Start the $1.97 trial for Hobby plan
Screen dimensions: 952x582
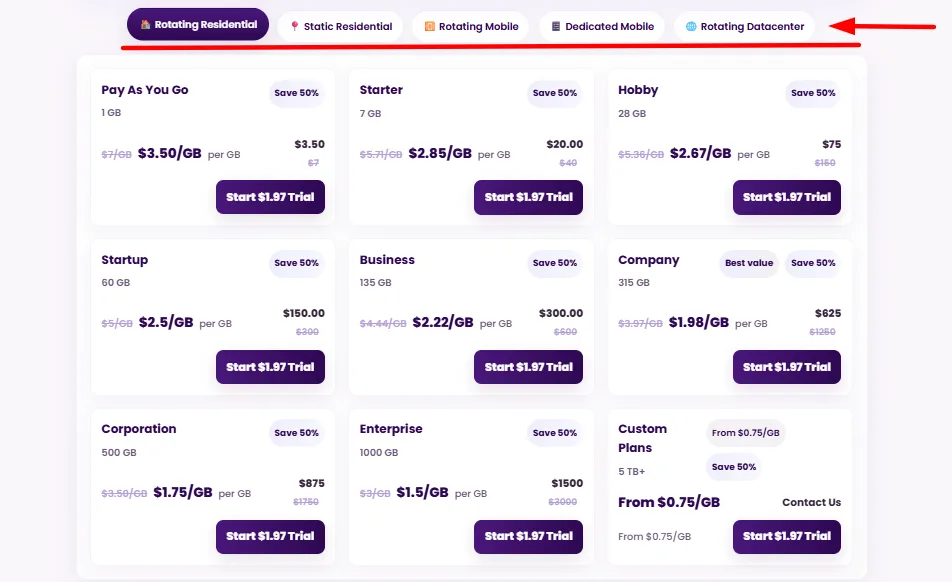tap(787, 197)
